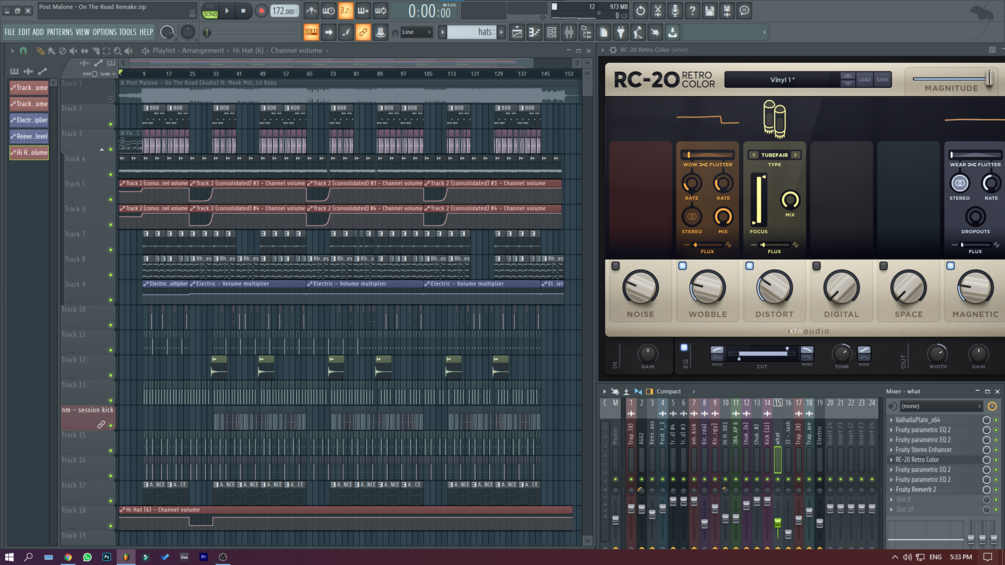The width and height of the screenshot is (1005, 565).
Task: Stop playback with the stop button
Action: coord(243,11)
